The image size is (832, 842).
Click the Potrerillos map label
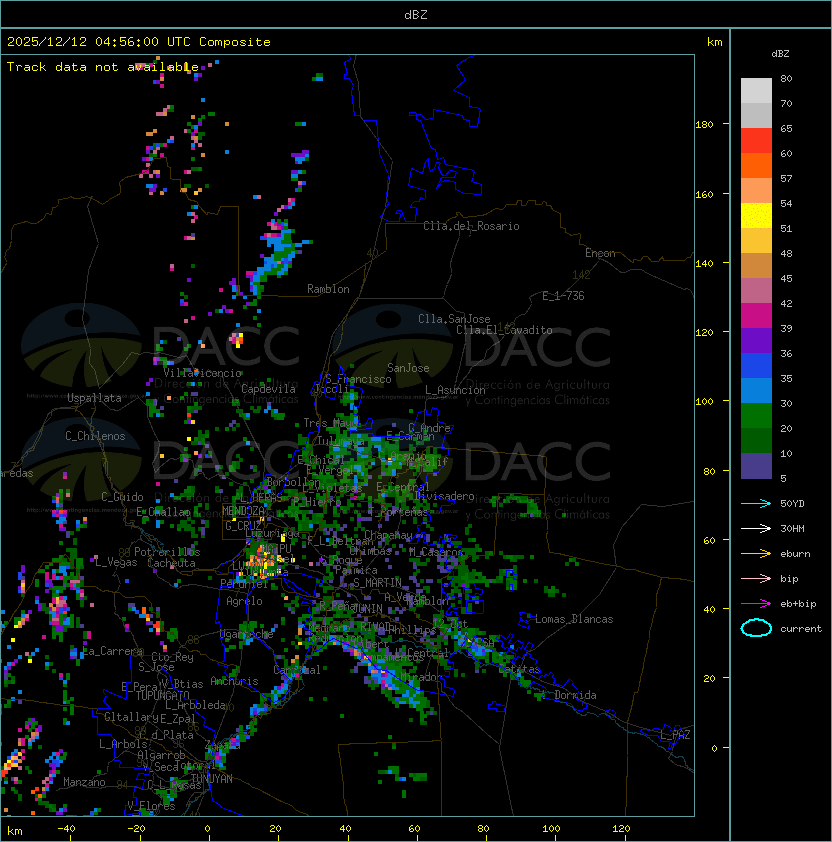click(x=167, y=552)
